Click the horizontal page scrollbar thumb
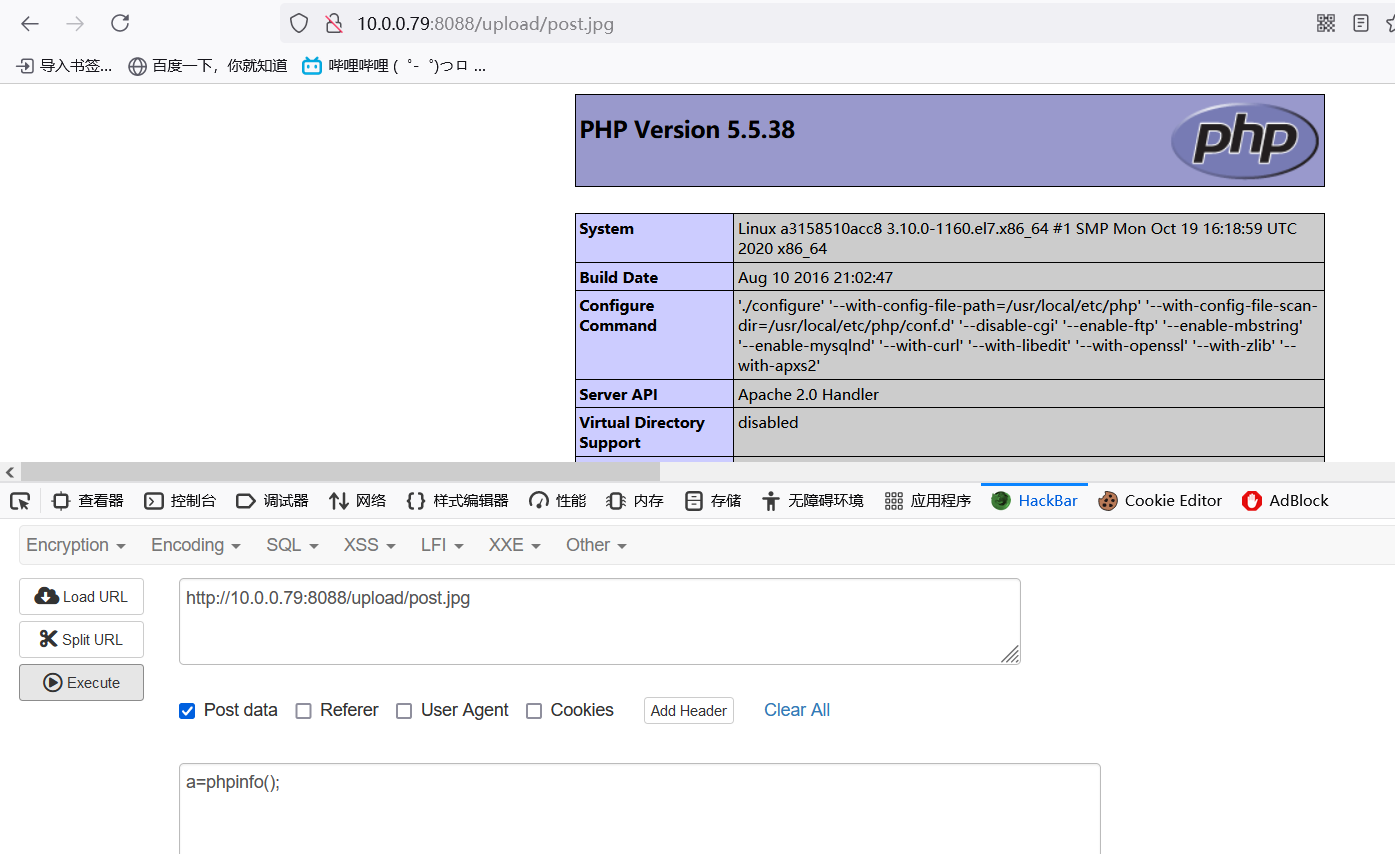This screenshot has height=854, width=1395. tap(340, 471)
